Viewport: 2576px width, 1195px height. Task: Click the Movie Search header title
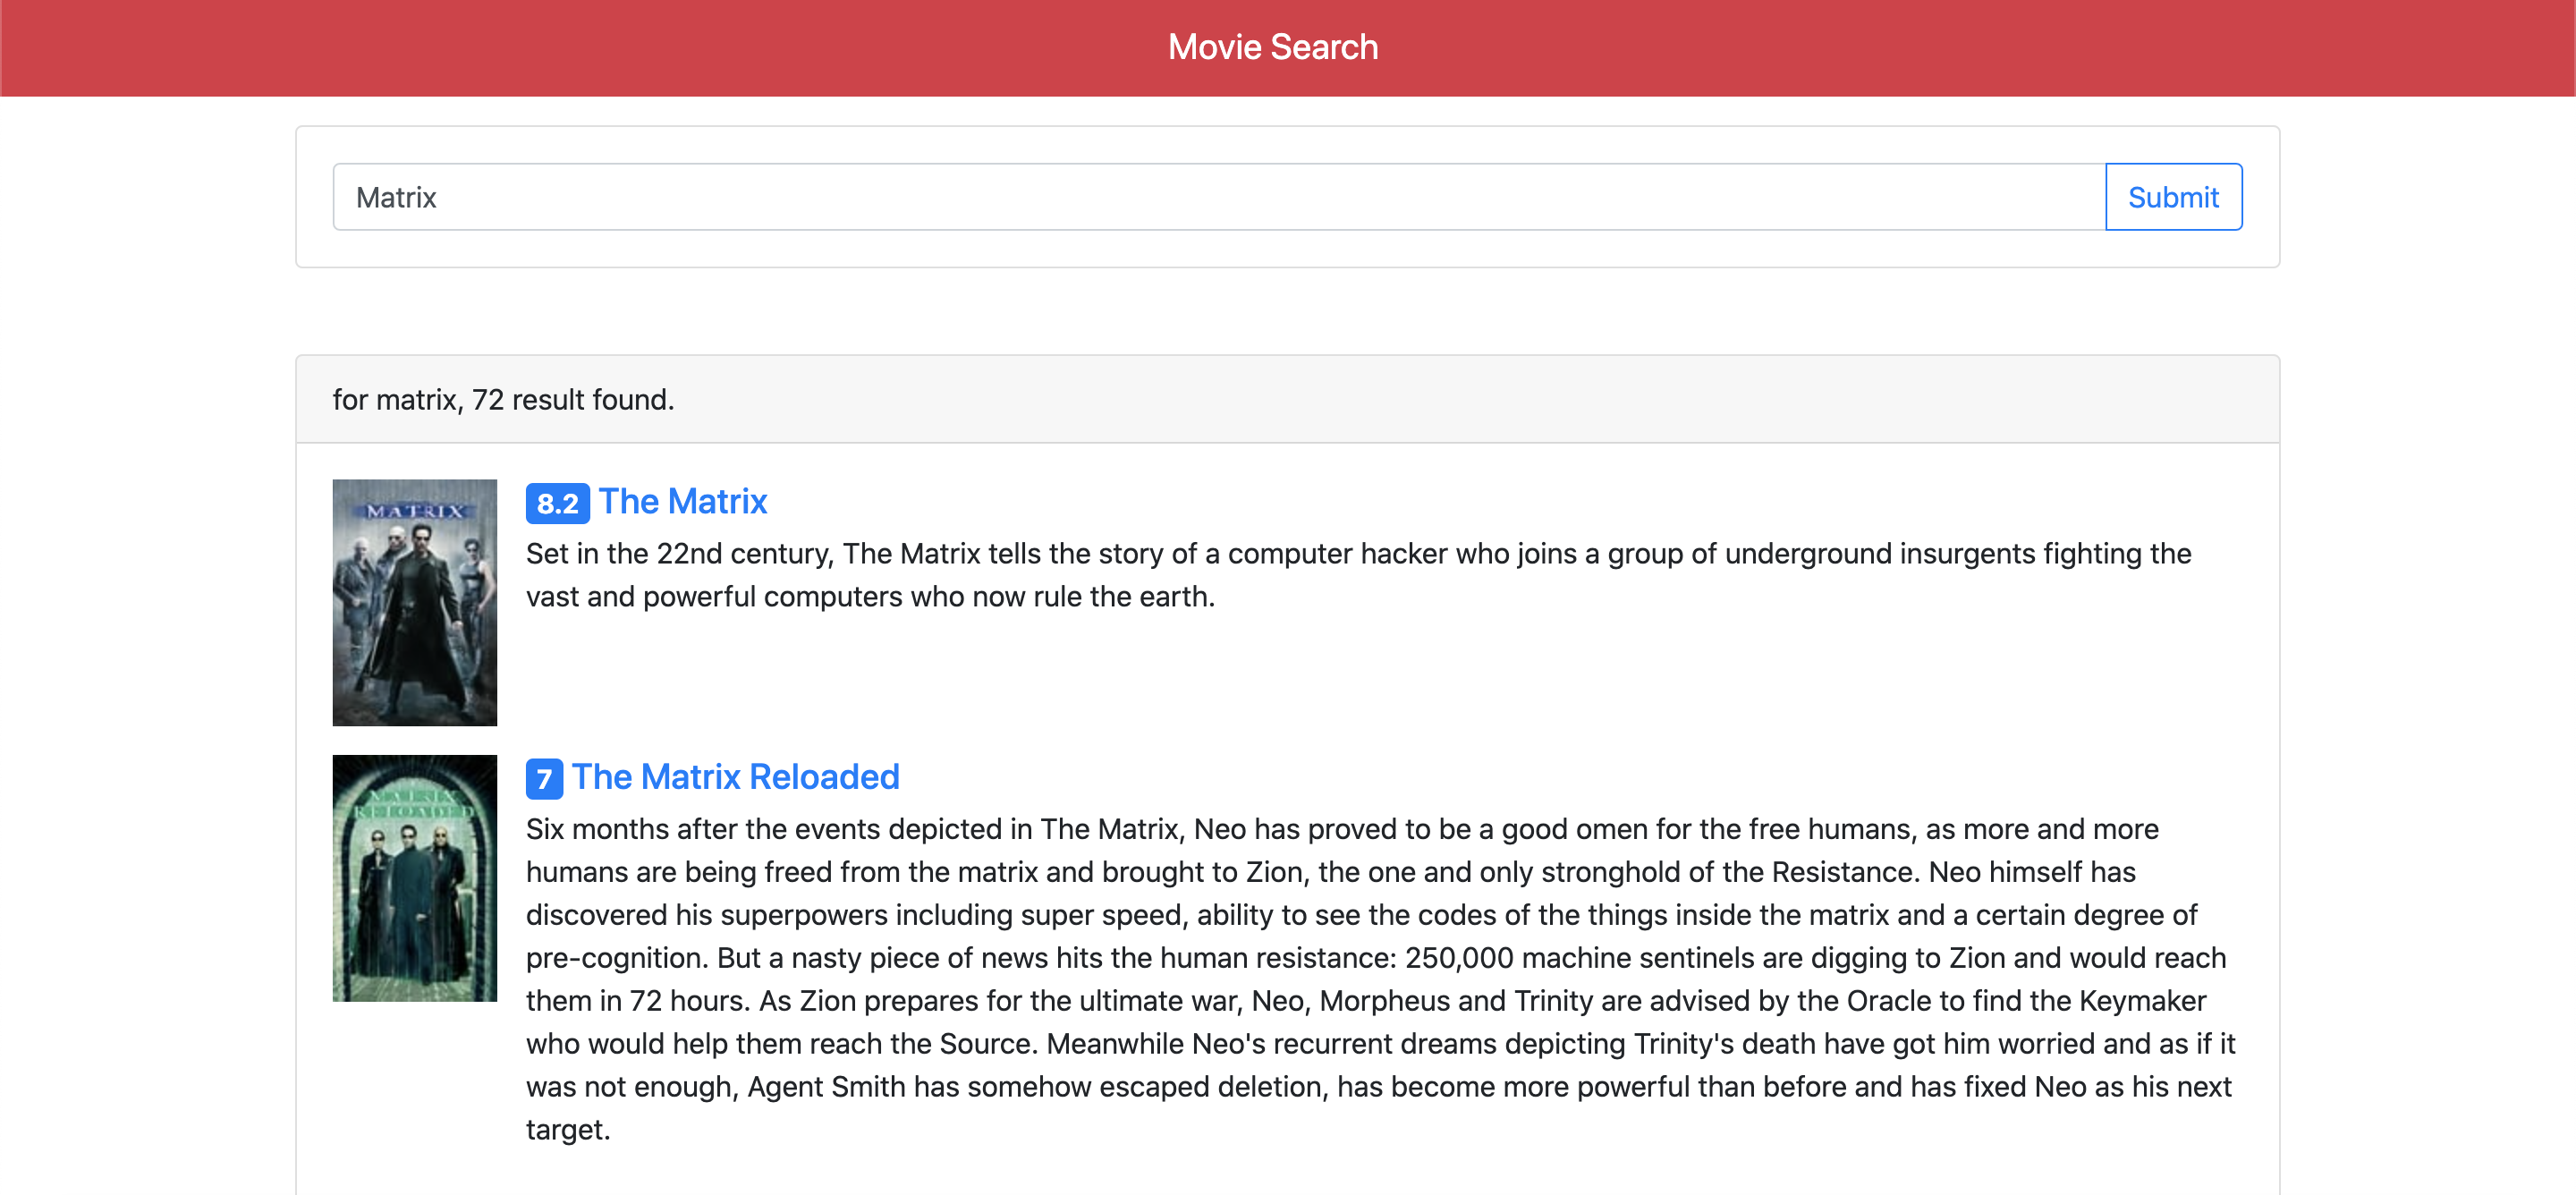click(x=1272, y=46)
